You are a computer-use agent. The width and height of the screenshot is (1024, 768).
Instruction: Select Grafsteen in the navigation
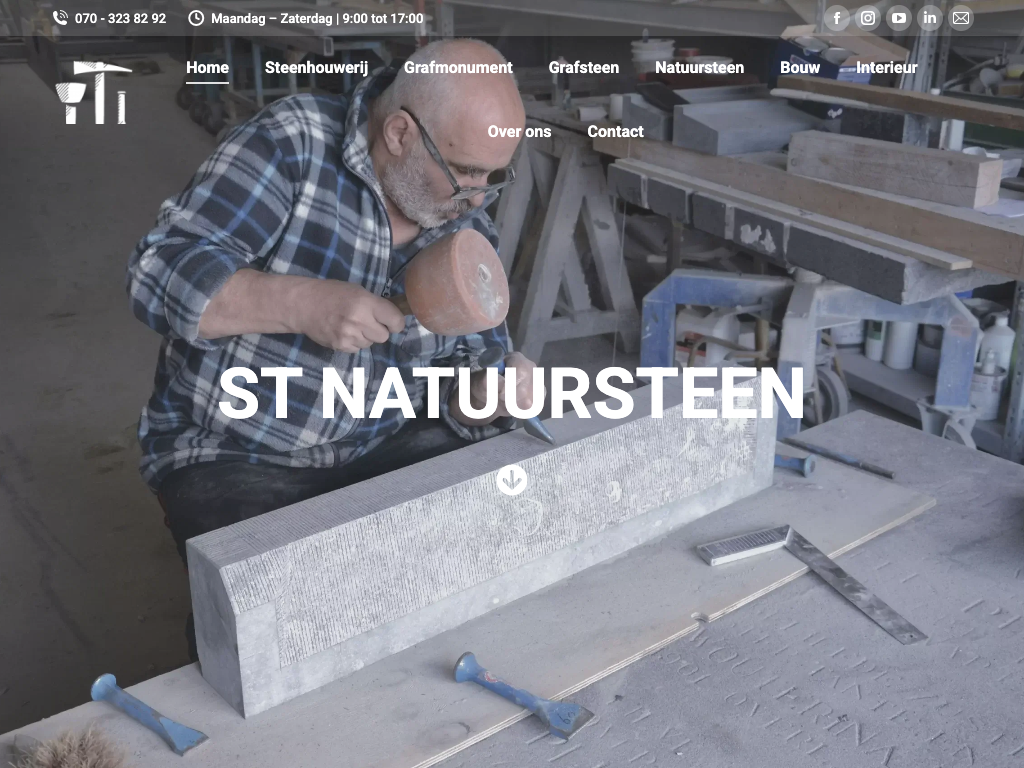[583, 68]
